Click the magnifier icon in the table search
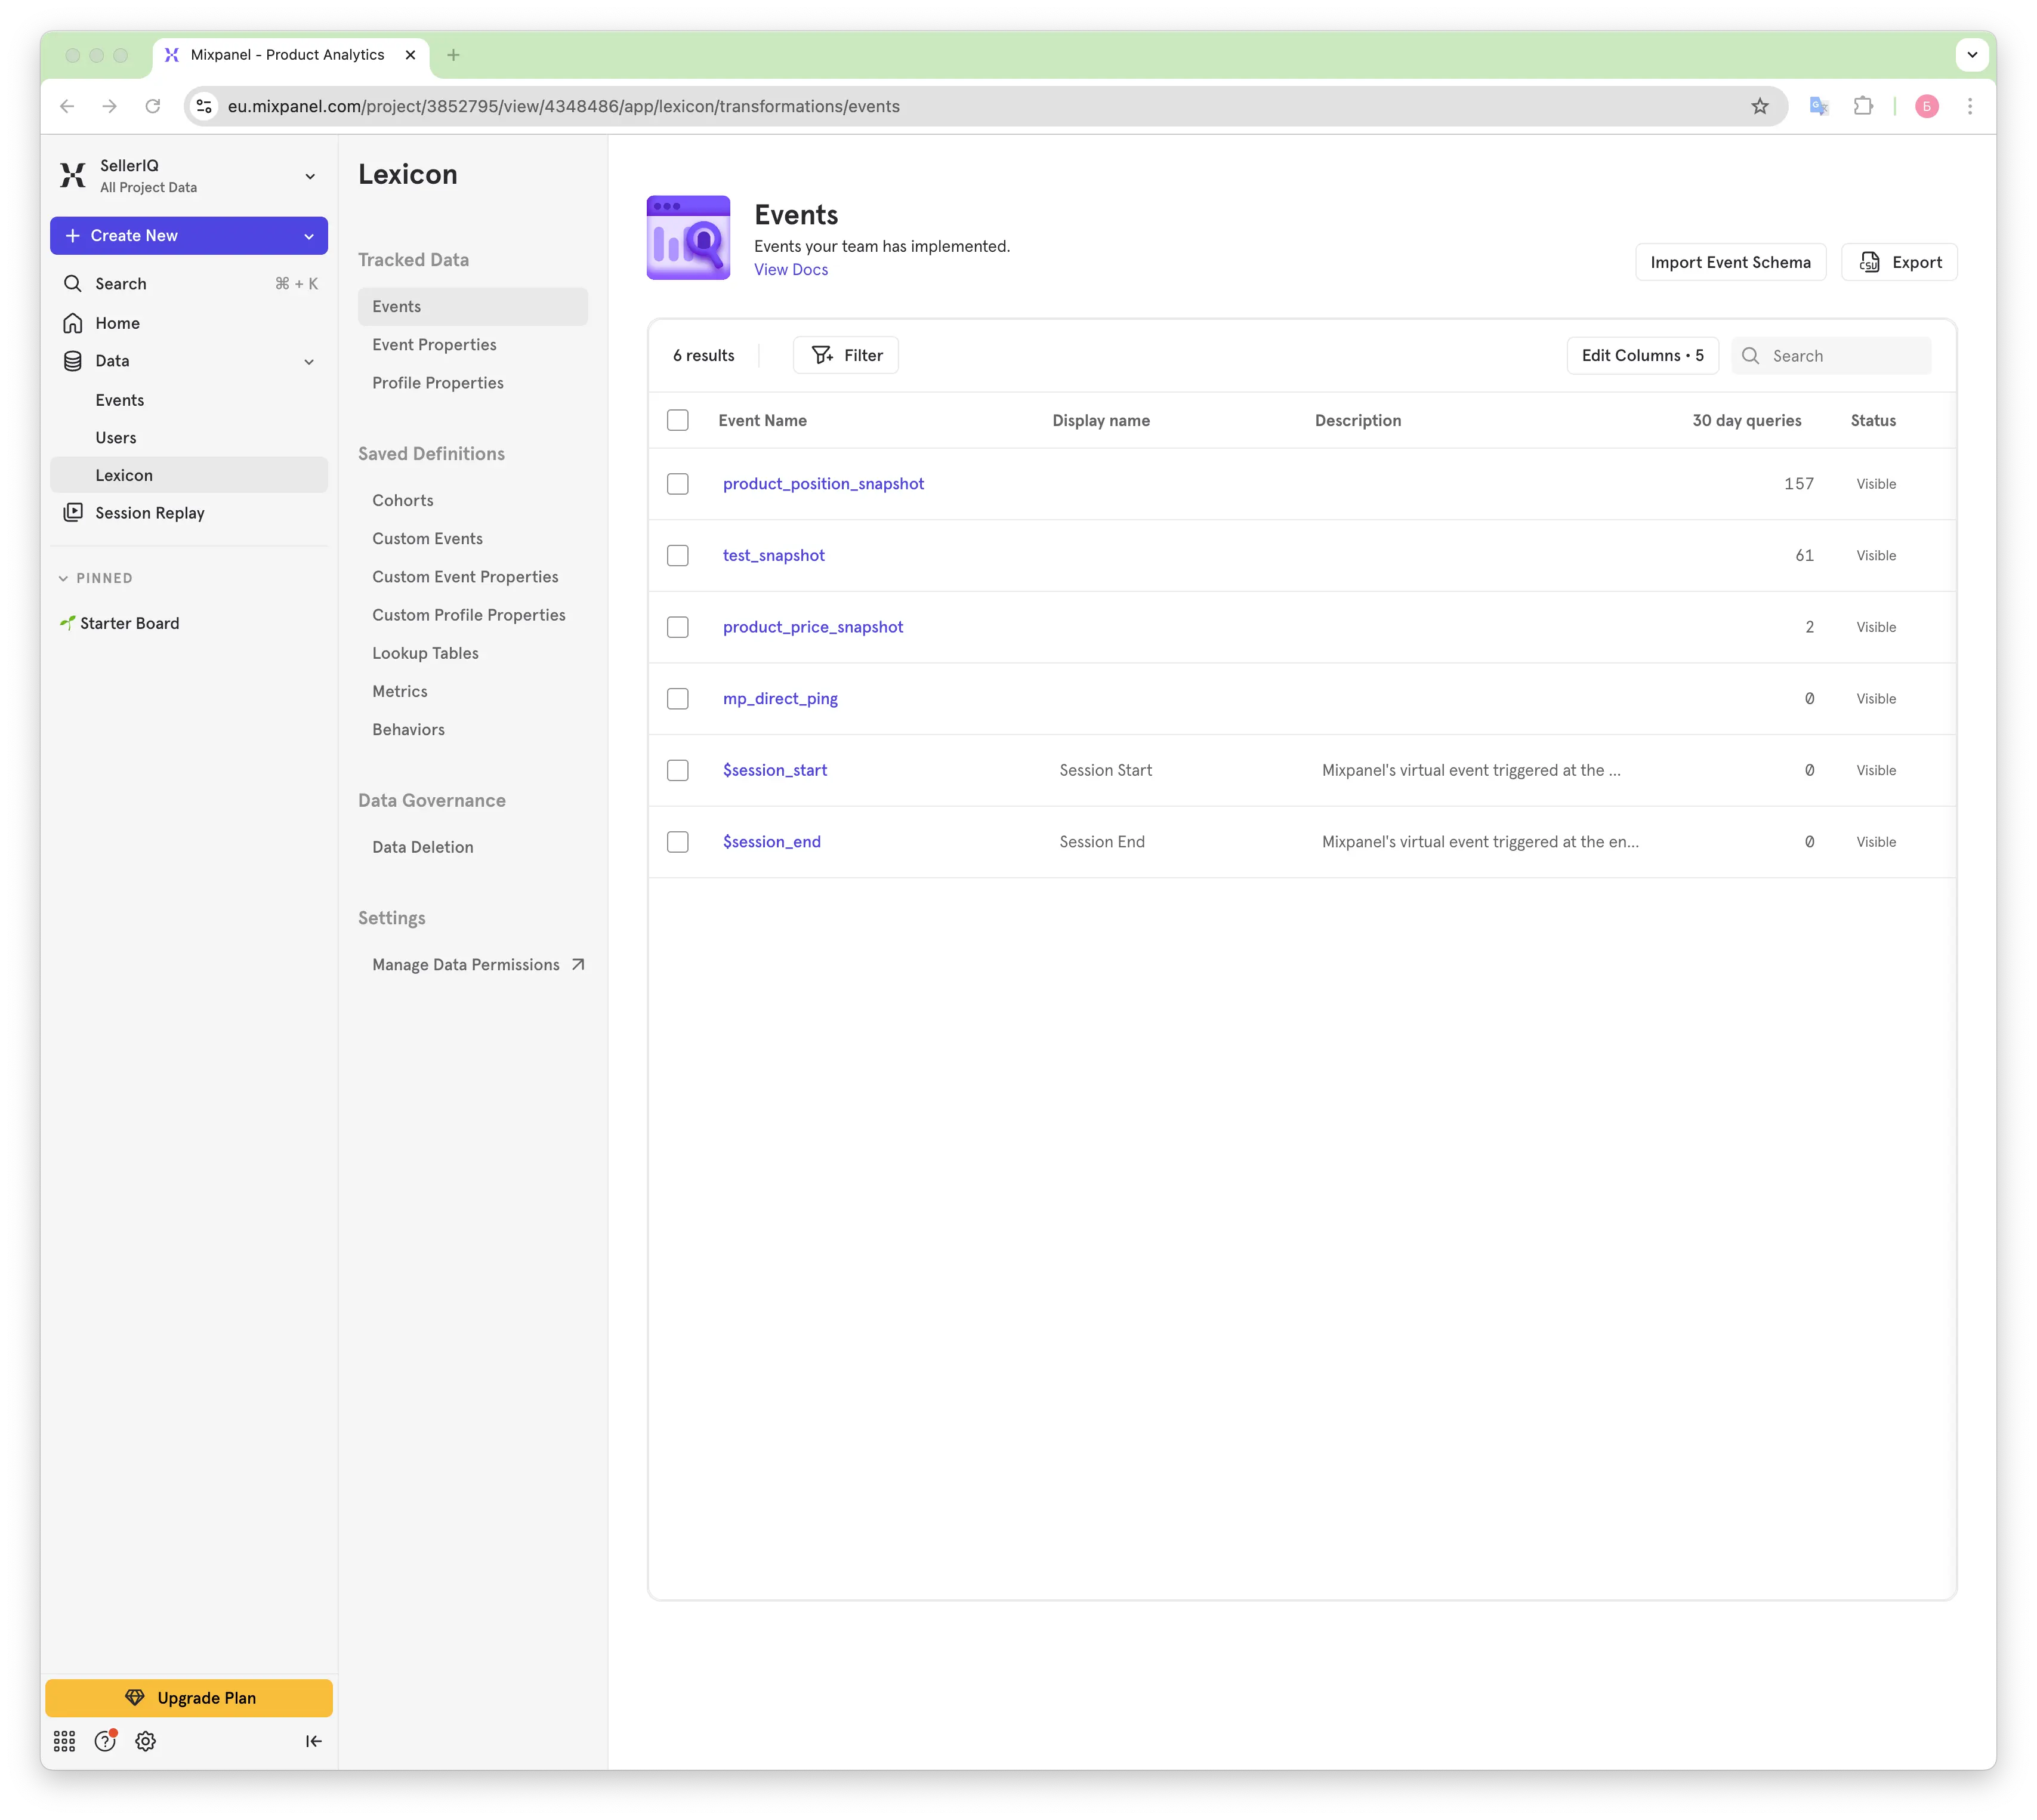2037x1820 pixels. 1750,356
